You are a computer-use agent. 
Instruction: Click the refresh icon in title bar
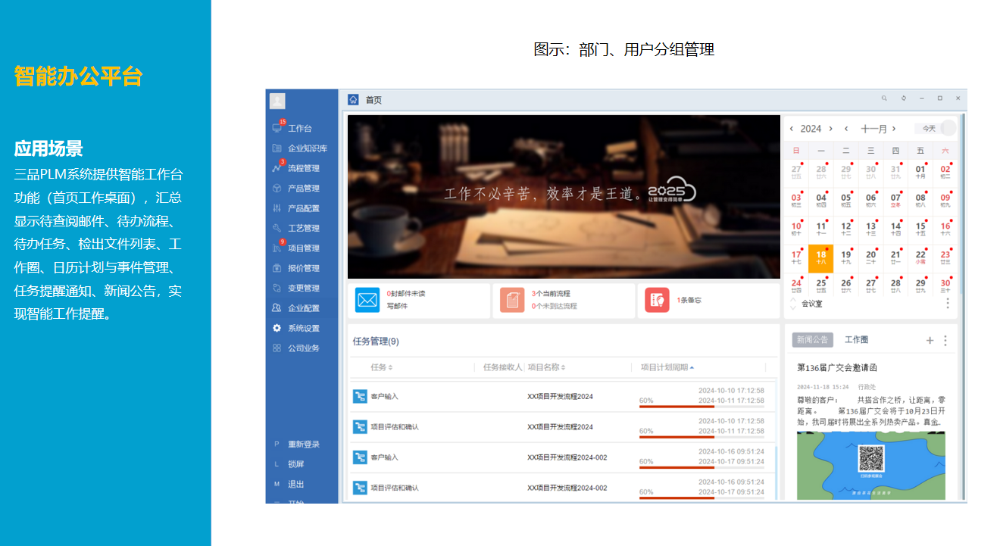tap(903, 98)
